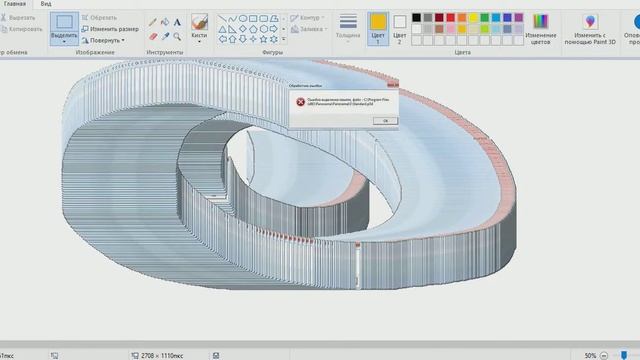Open the Повернуть rotate dropdown

tap(103, 40)
